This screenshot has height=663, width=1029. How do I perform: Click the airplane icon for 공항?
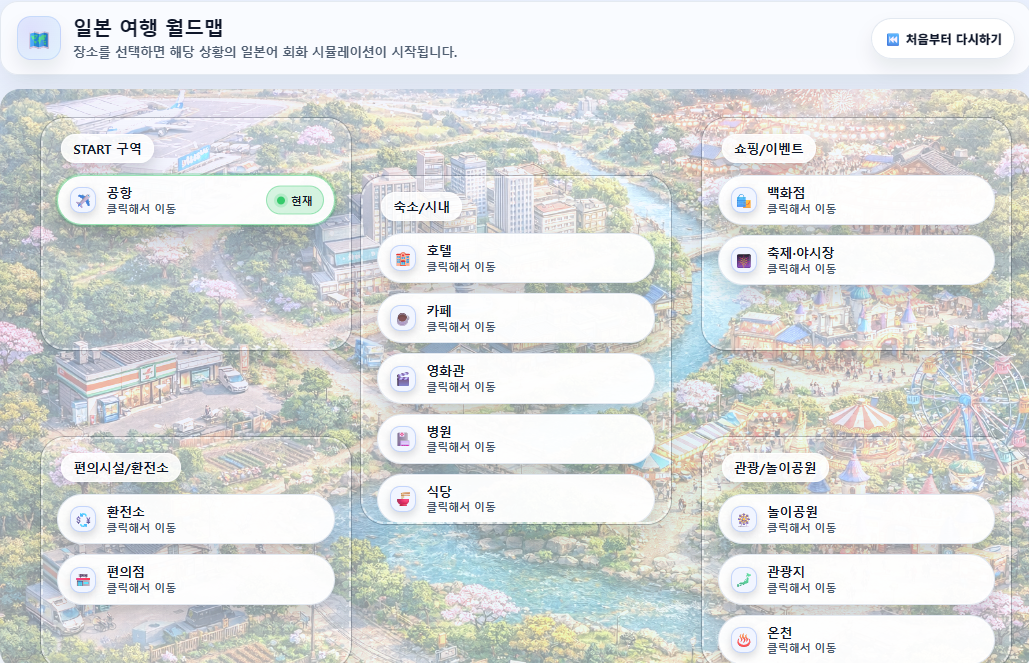[83, 200]
